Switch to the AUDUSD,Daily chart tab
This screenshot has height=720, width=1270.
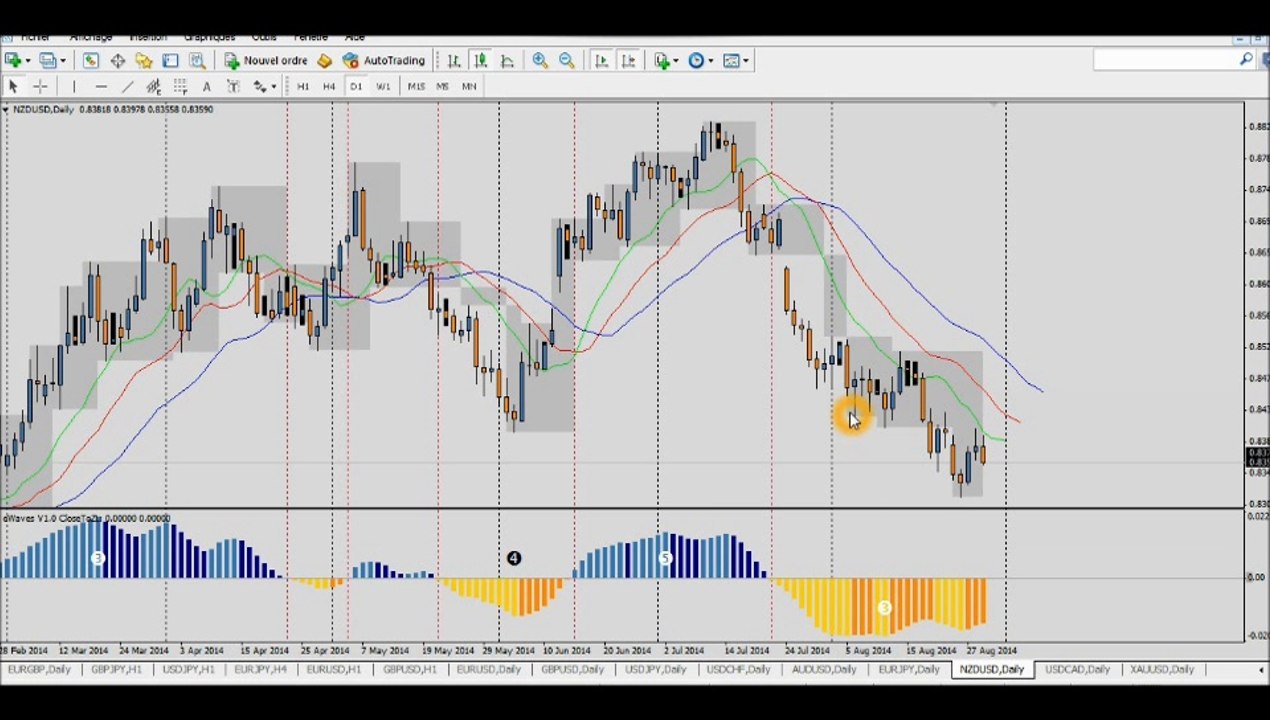coord(824,669)
